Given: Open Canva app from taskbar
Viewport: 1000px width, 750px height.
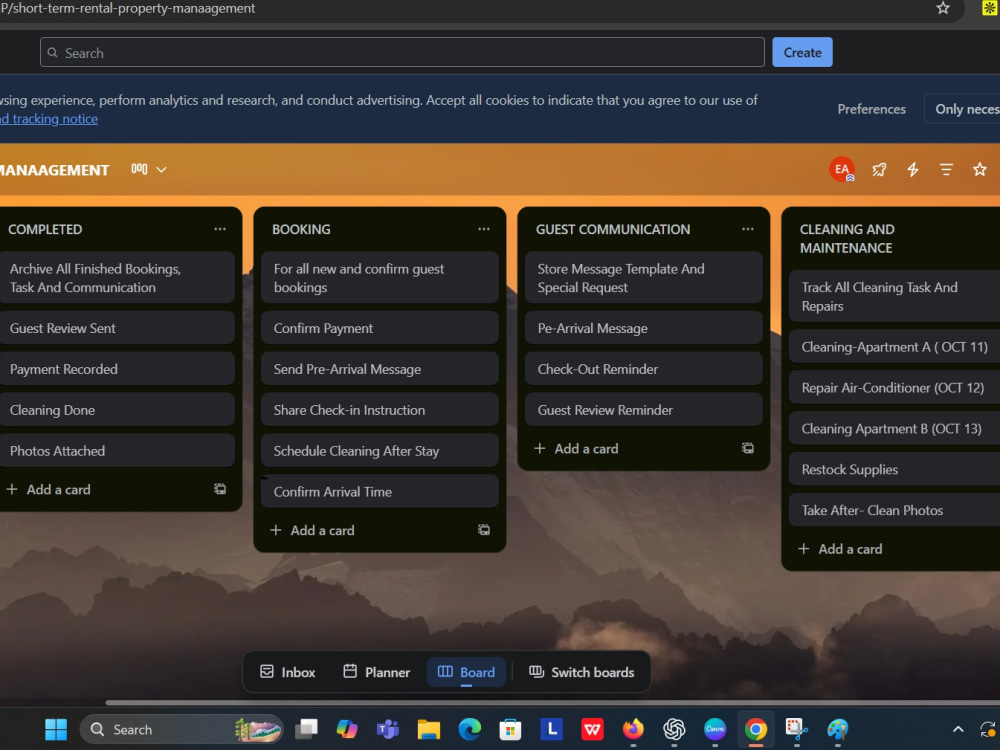Looking at the screenshot, I should click(x=715, y=729).
